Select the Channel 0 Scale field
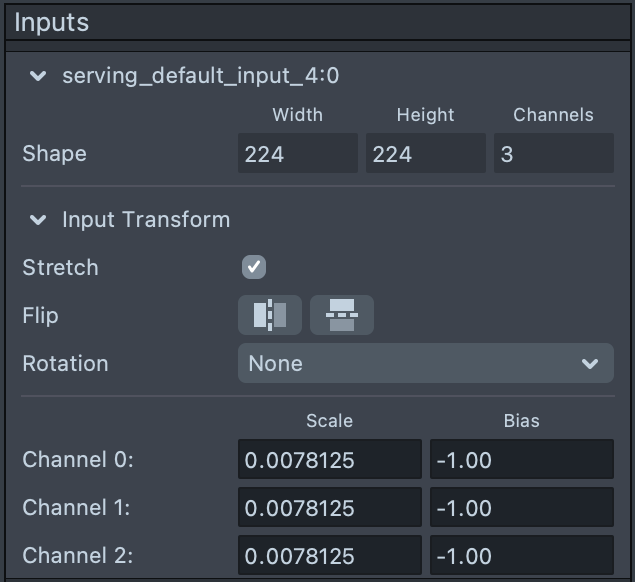 (x=329, y=460)
